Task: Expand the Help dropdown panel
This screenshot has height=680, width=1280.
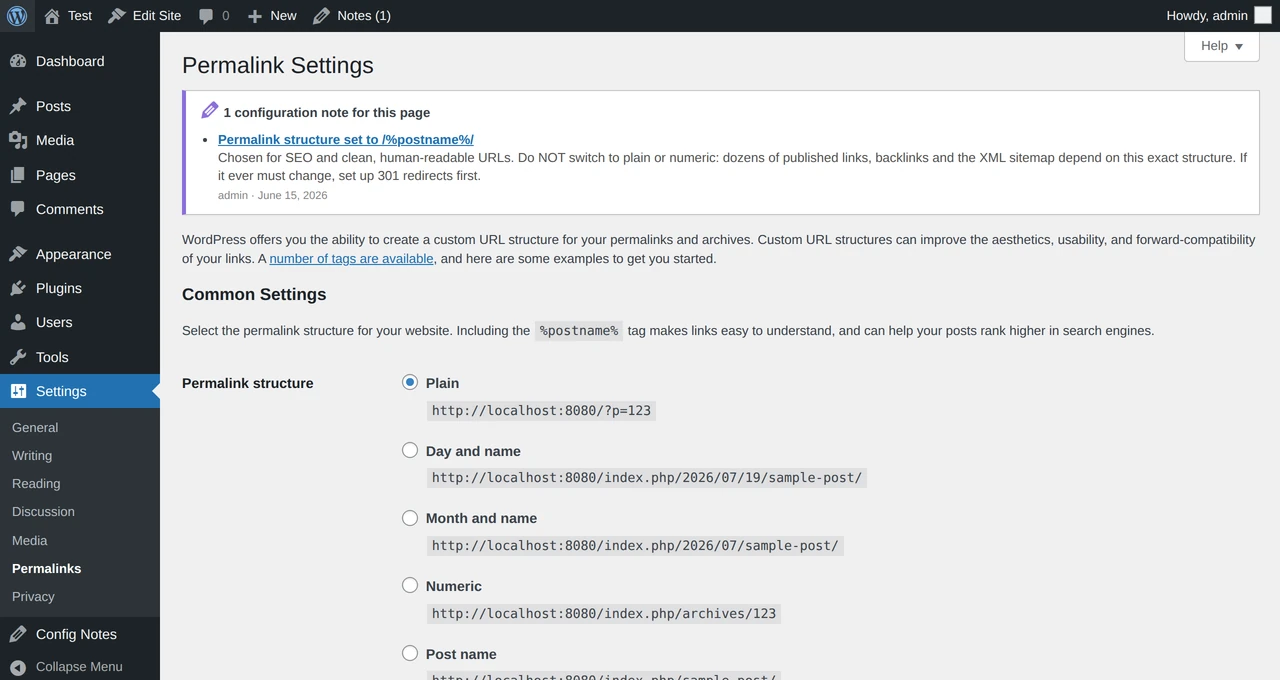Action: [1222, 46]
